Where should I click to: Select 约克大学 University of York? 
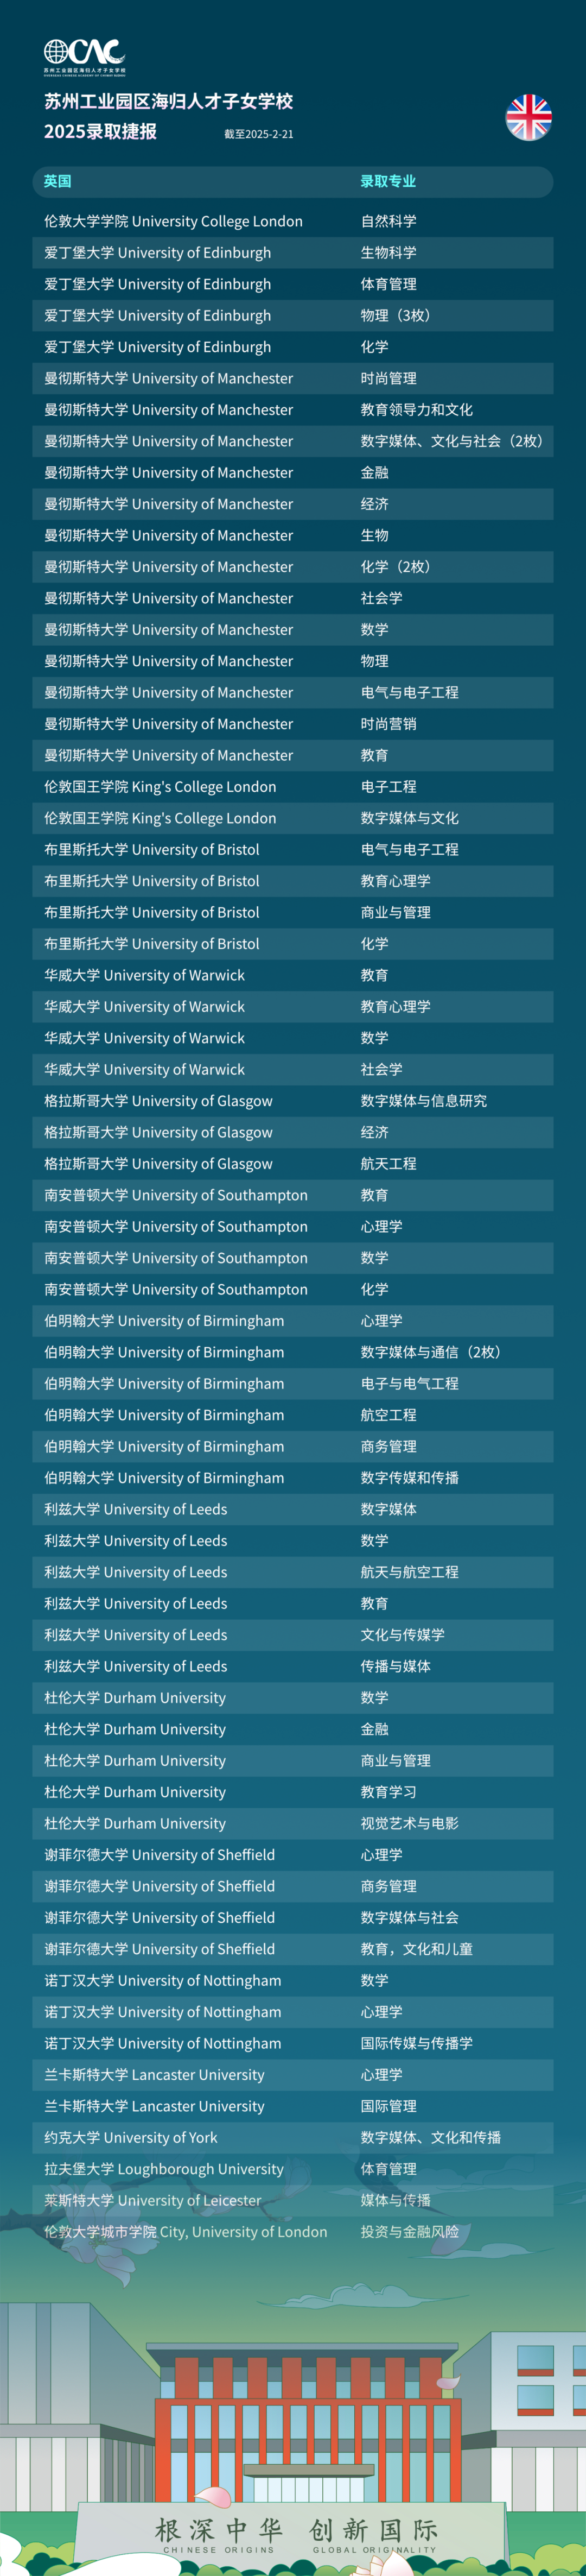tap(130, 2138)
